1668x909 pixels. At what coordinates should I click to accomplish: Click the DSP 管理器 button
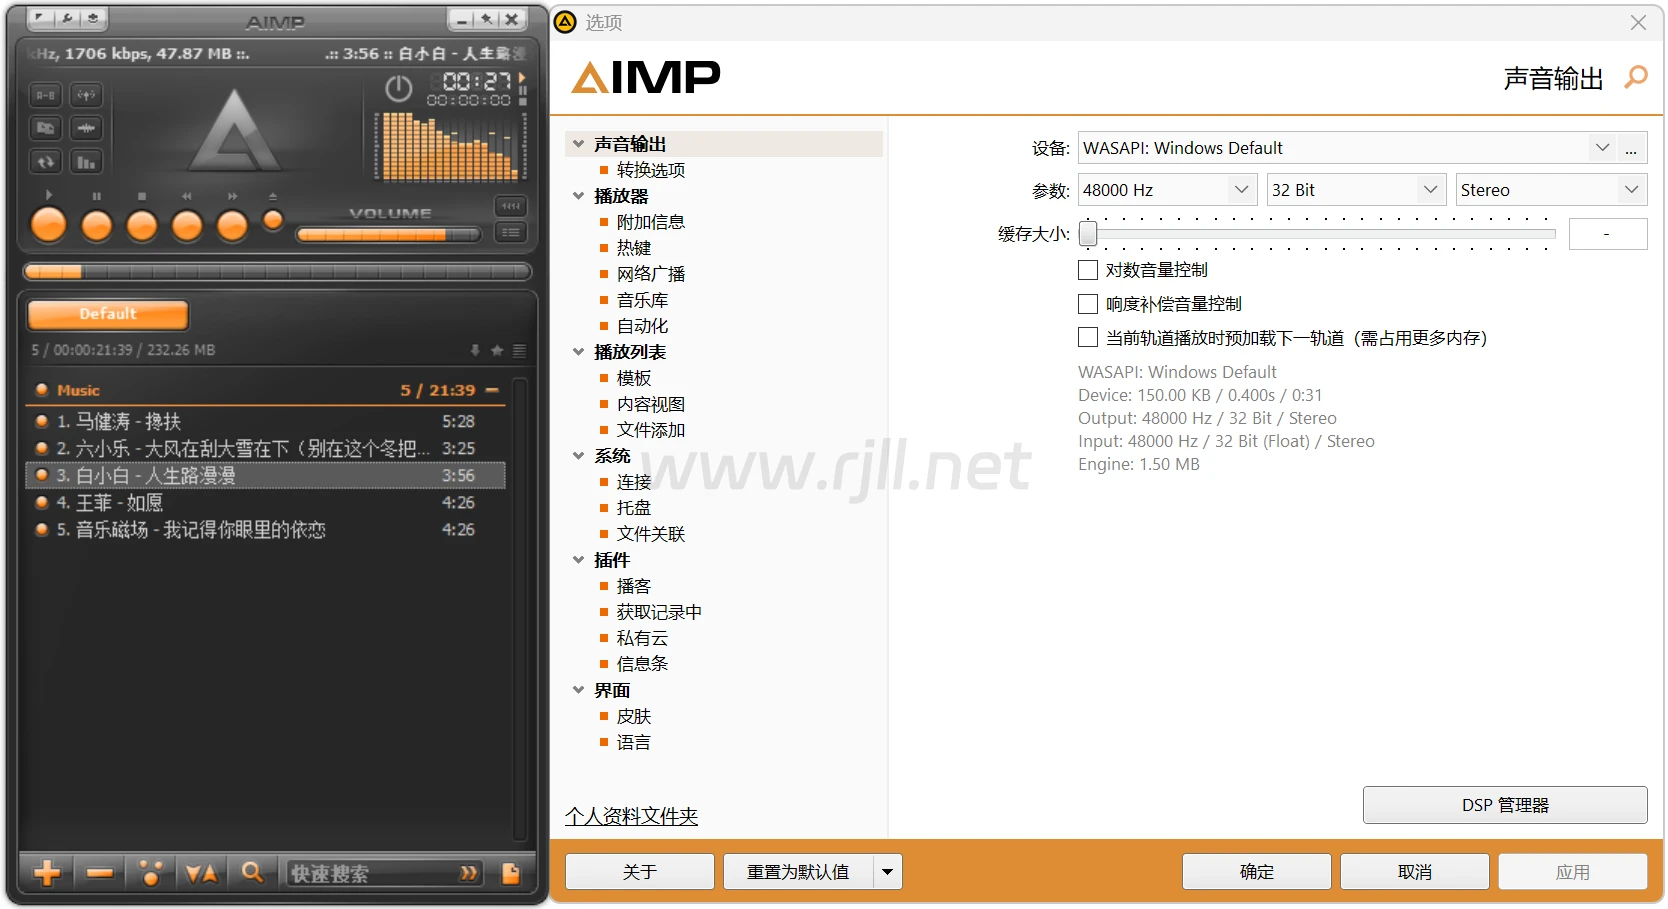tap(1504, 805)
